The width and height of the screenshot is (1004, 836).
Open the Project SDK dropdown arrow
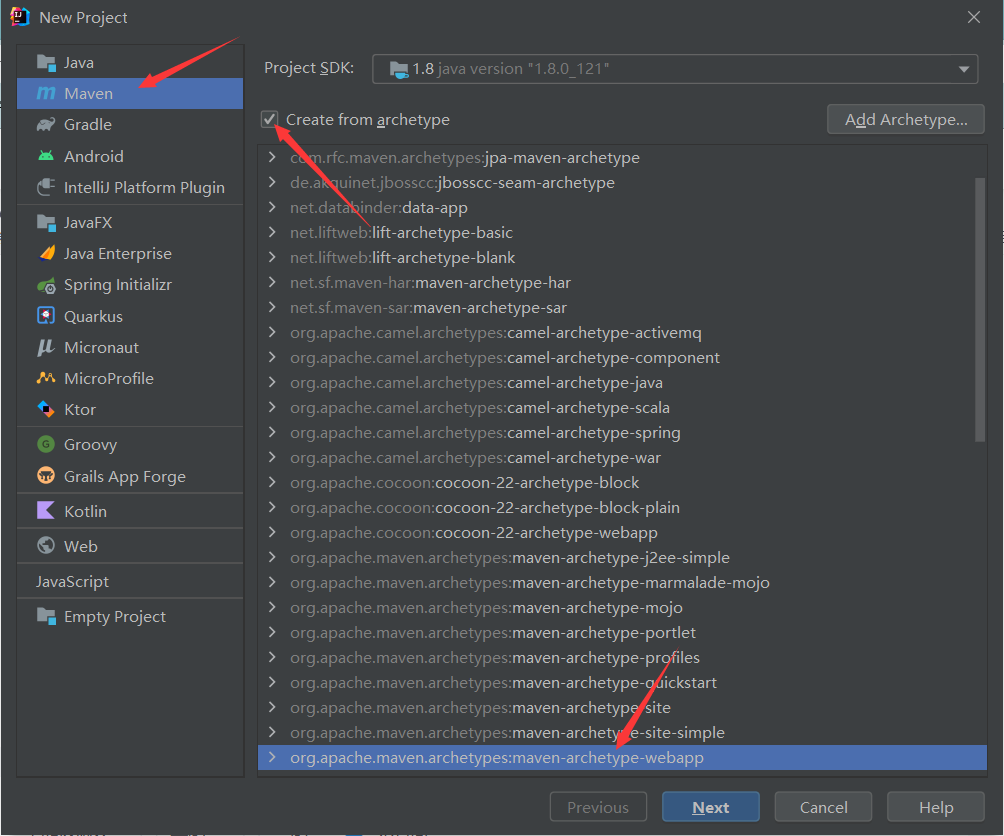pyautogui.click(x=963, y=69)
